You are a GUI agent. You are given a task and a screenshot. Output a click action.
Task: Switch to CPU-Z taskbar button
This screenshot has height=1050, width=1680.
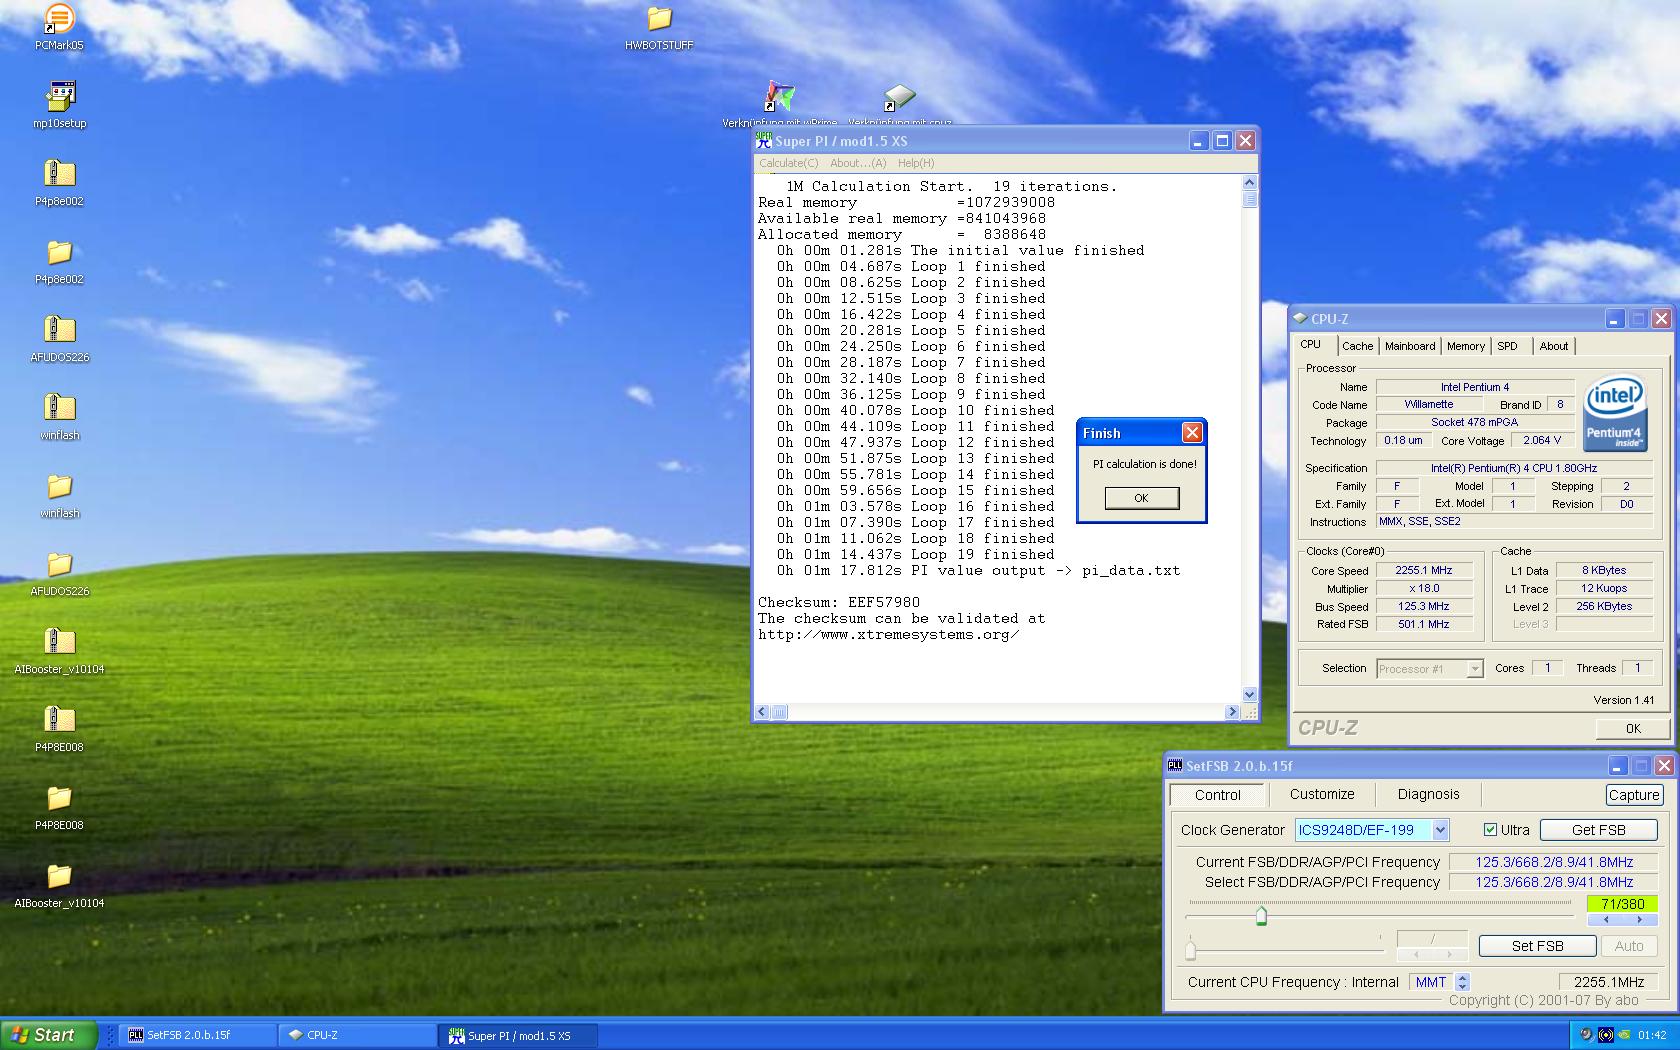tap(357, 1036)
